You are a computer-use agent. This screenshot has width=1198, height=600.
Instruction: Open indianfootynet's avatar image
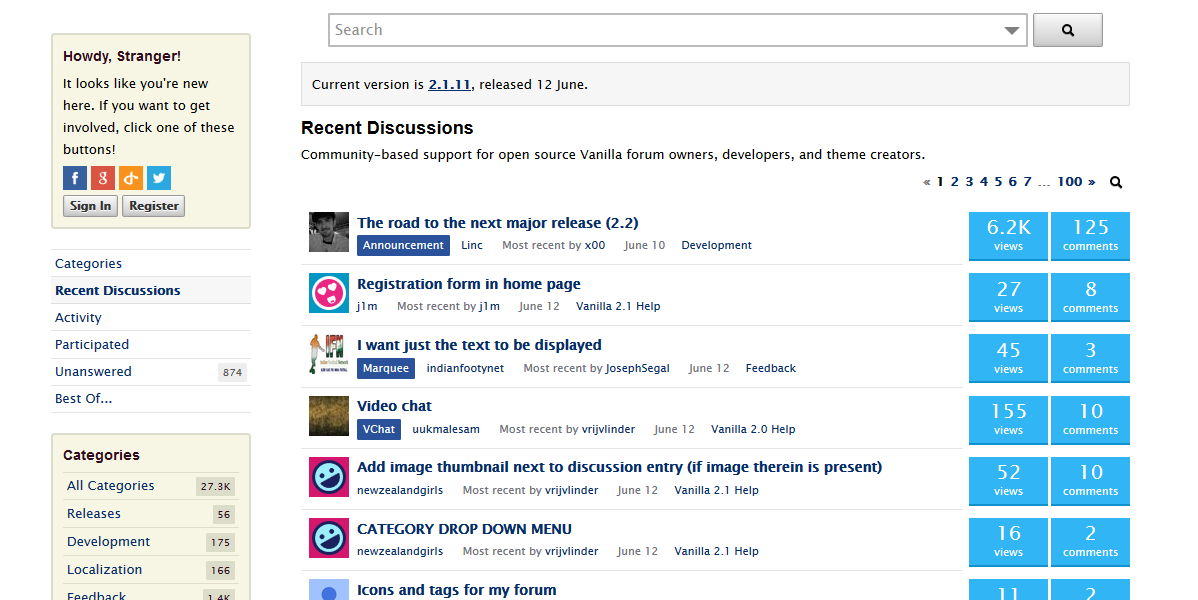coord(329,355)
